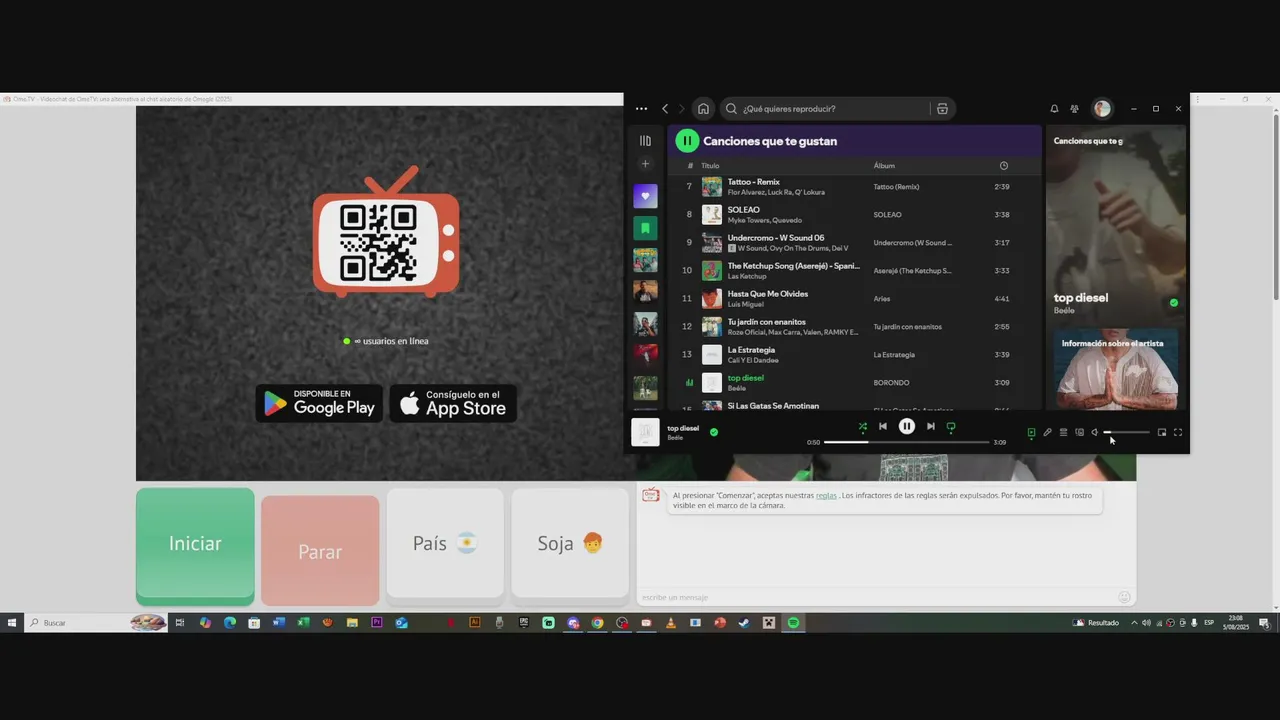The height and width of the screenshot is (720, 1280).
Task: Click Parar button in OmeTV
Action: (320, 551)
